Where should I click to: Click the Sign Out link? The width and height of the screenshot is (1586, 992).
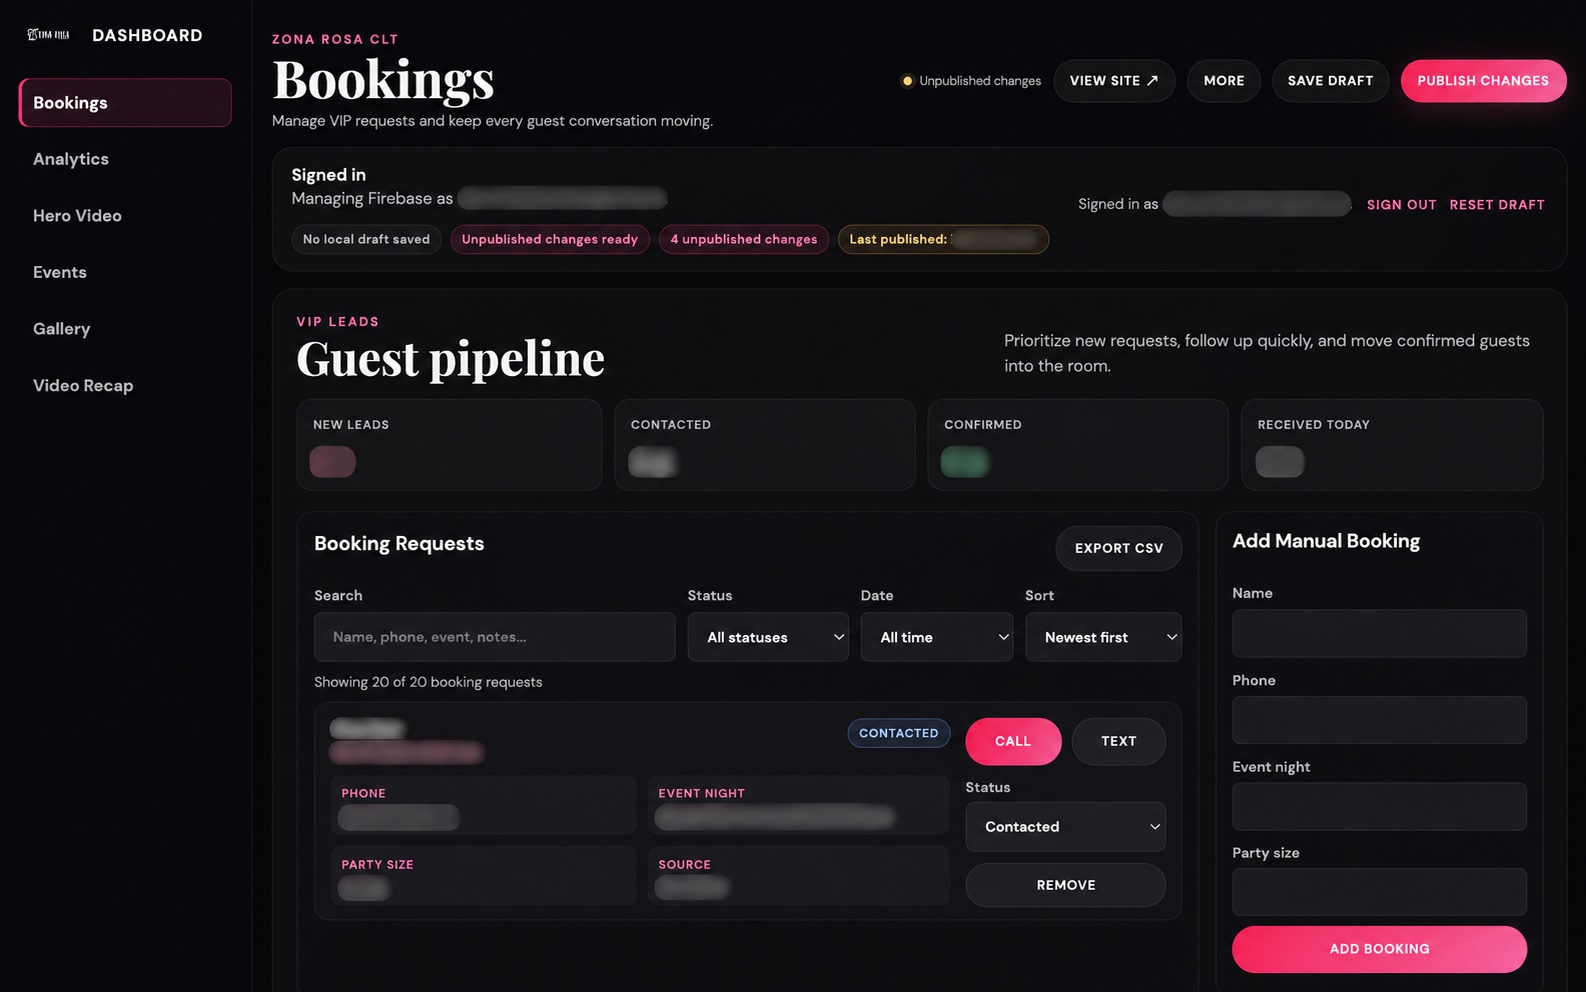pos(1401,205)
